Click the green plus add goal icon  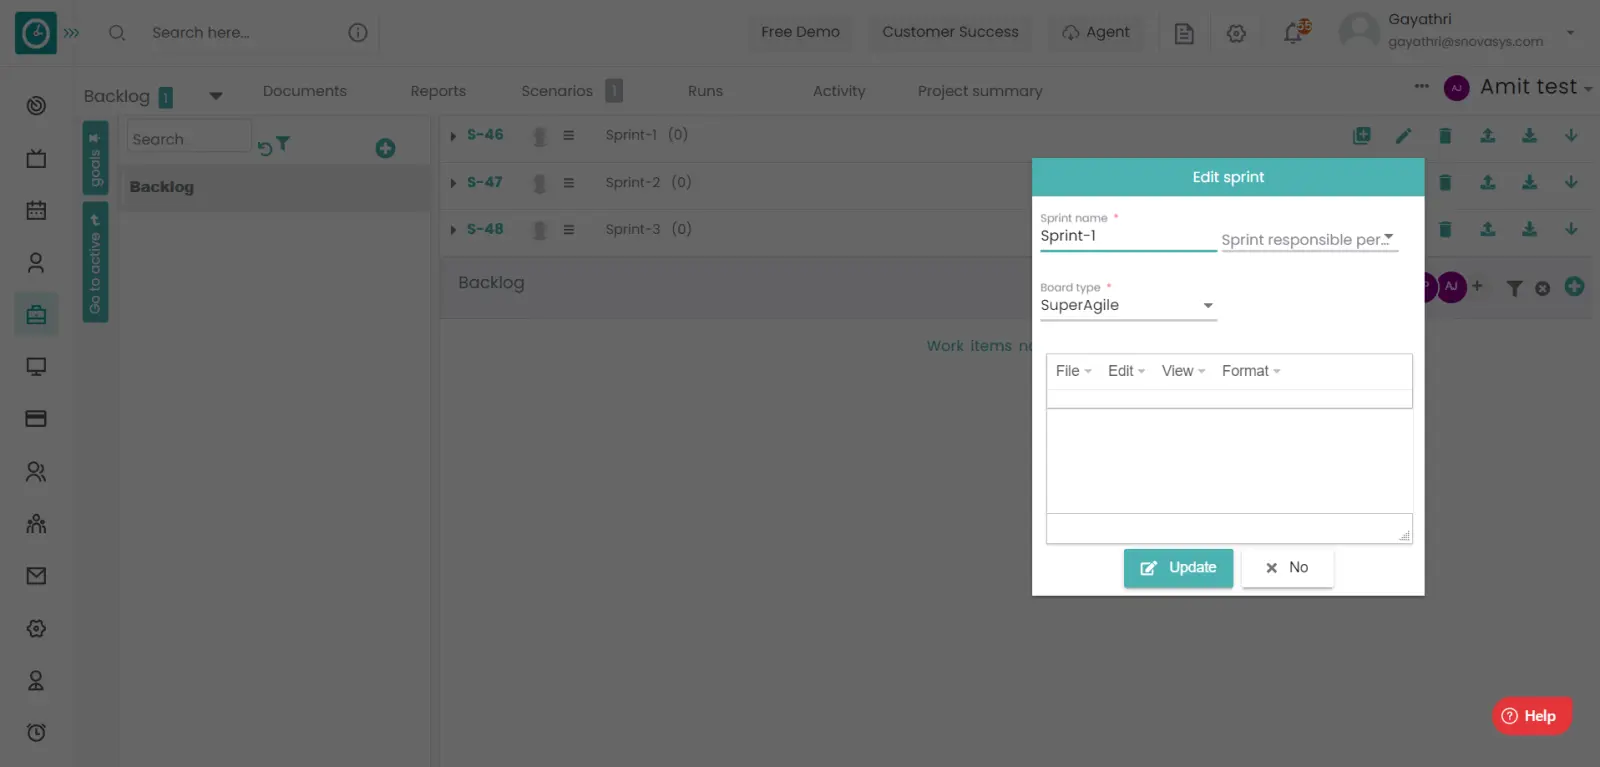(385, 148)
